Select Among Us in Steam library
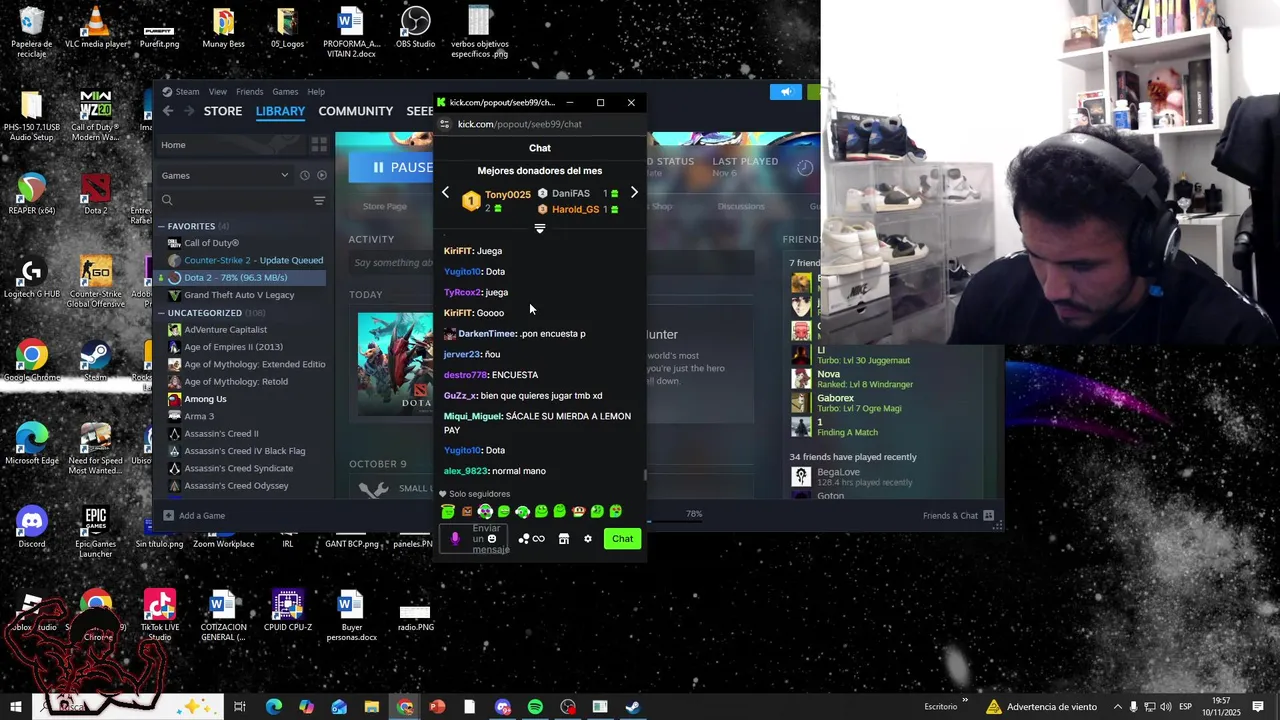This screenshot has height=720, width=1280. (205, 399)
